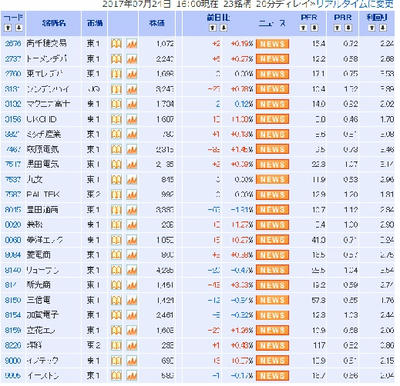
Task: Open chart icon for 高千穂交易 row
Action: click(x=132, y=44)
